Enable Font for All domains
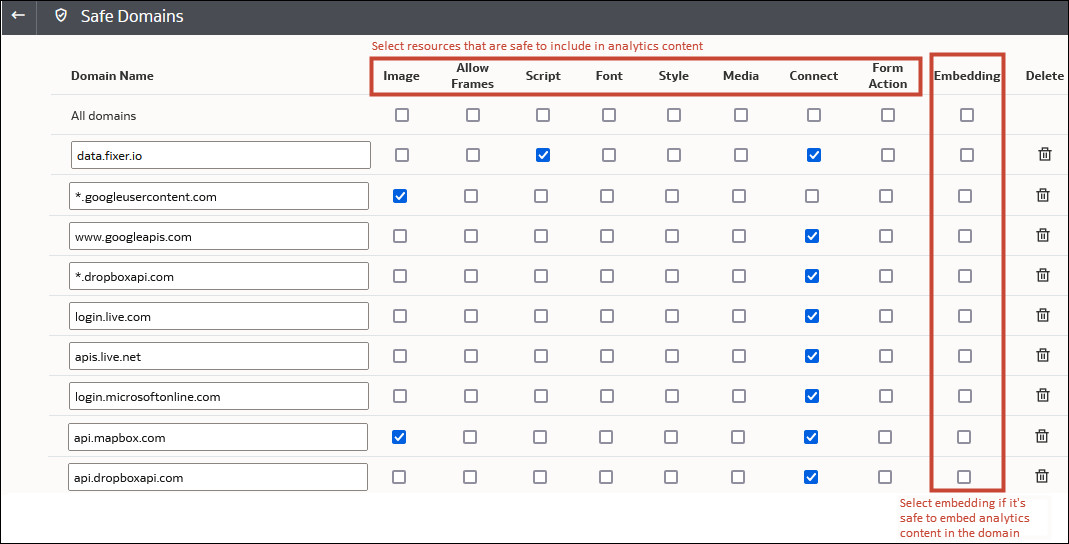 (x=609, y=115)
